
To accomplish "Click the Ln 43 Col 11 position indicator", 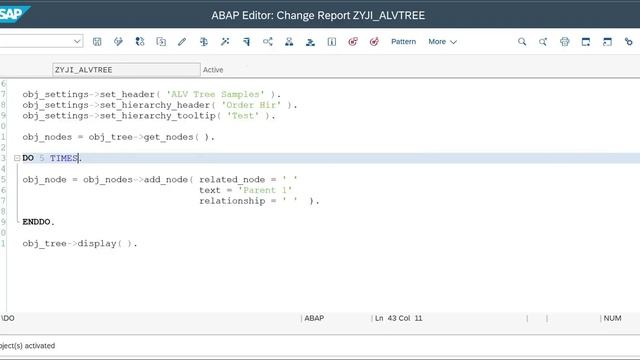I will (x=398, y=318).
